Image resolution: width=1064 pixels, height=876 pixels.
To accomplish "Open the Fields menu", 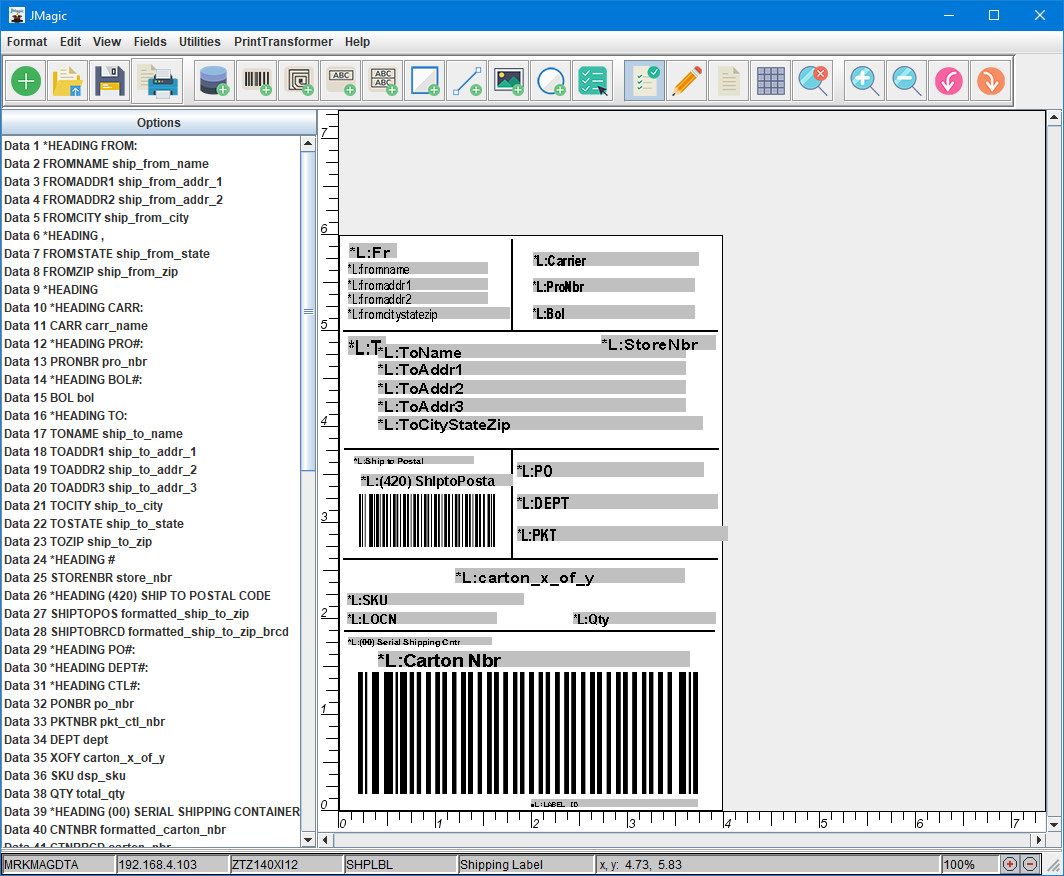I will click(150, 42).
